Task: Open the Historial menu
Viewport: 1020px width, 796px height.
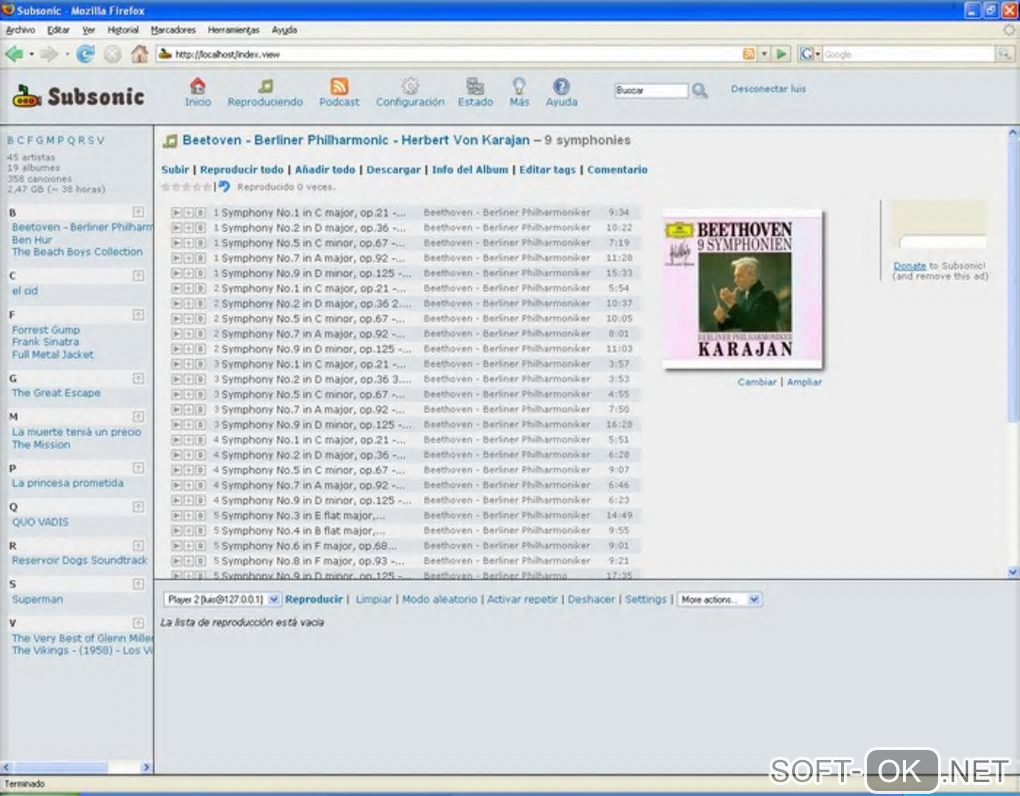Action: coord(123,30)
